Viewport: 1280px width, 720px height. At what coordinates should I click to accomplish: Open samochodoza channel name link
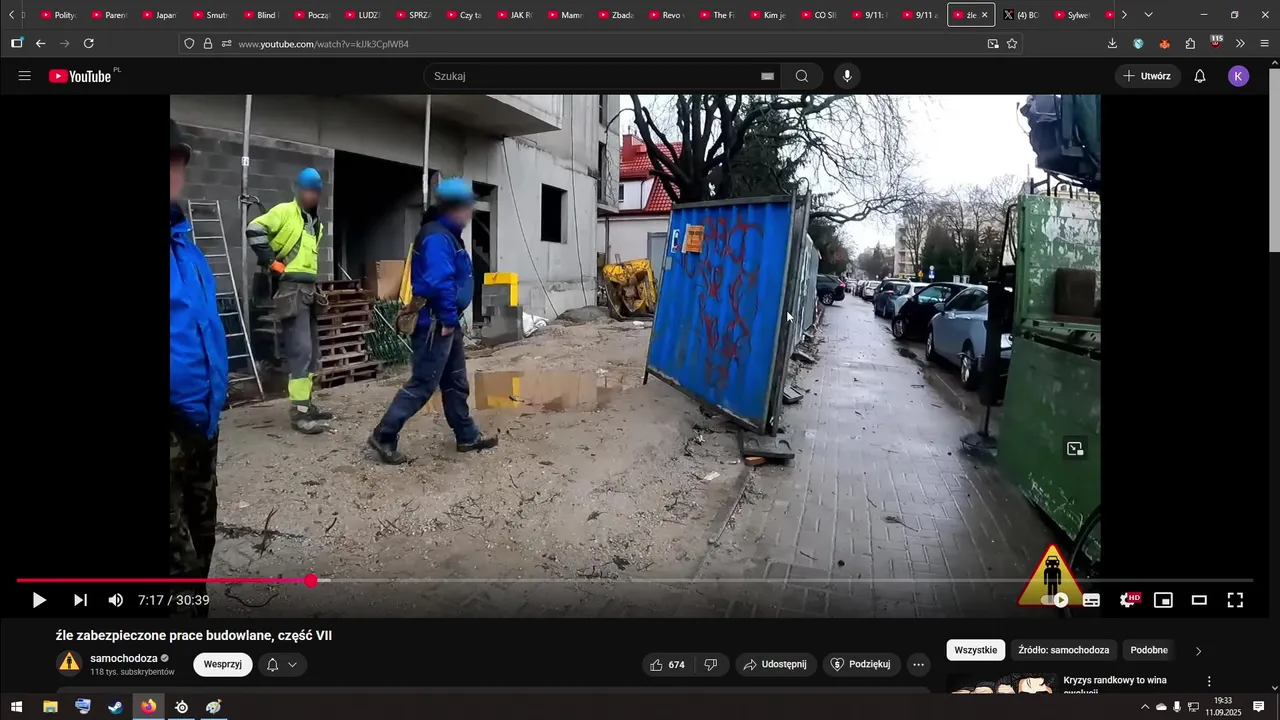(x=124, y=658)
